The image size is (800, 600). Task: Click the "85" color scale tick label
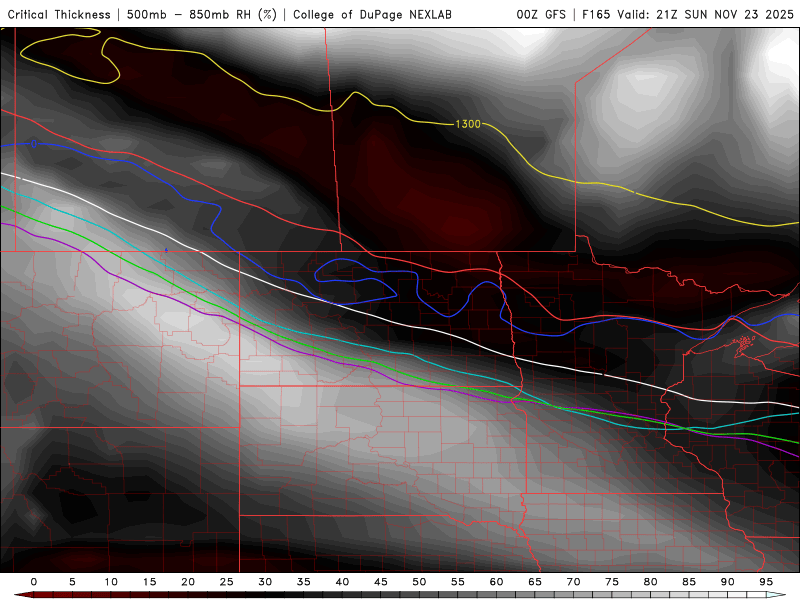689,582
